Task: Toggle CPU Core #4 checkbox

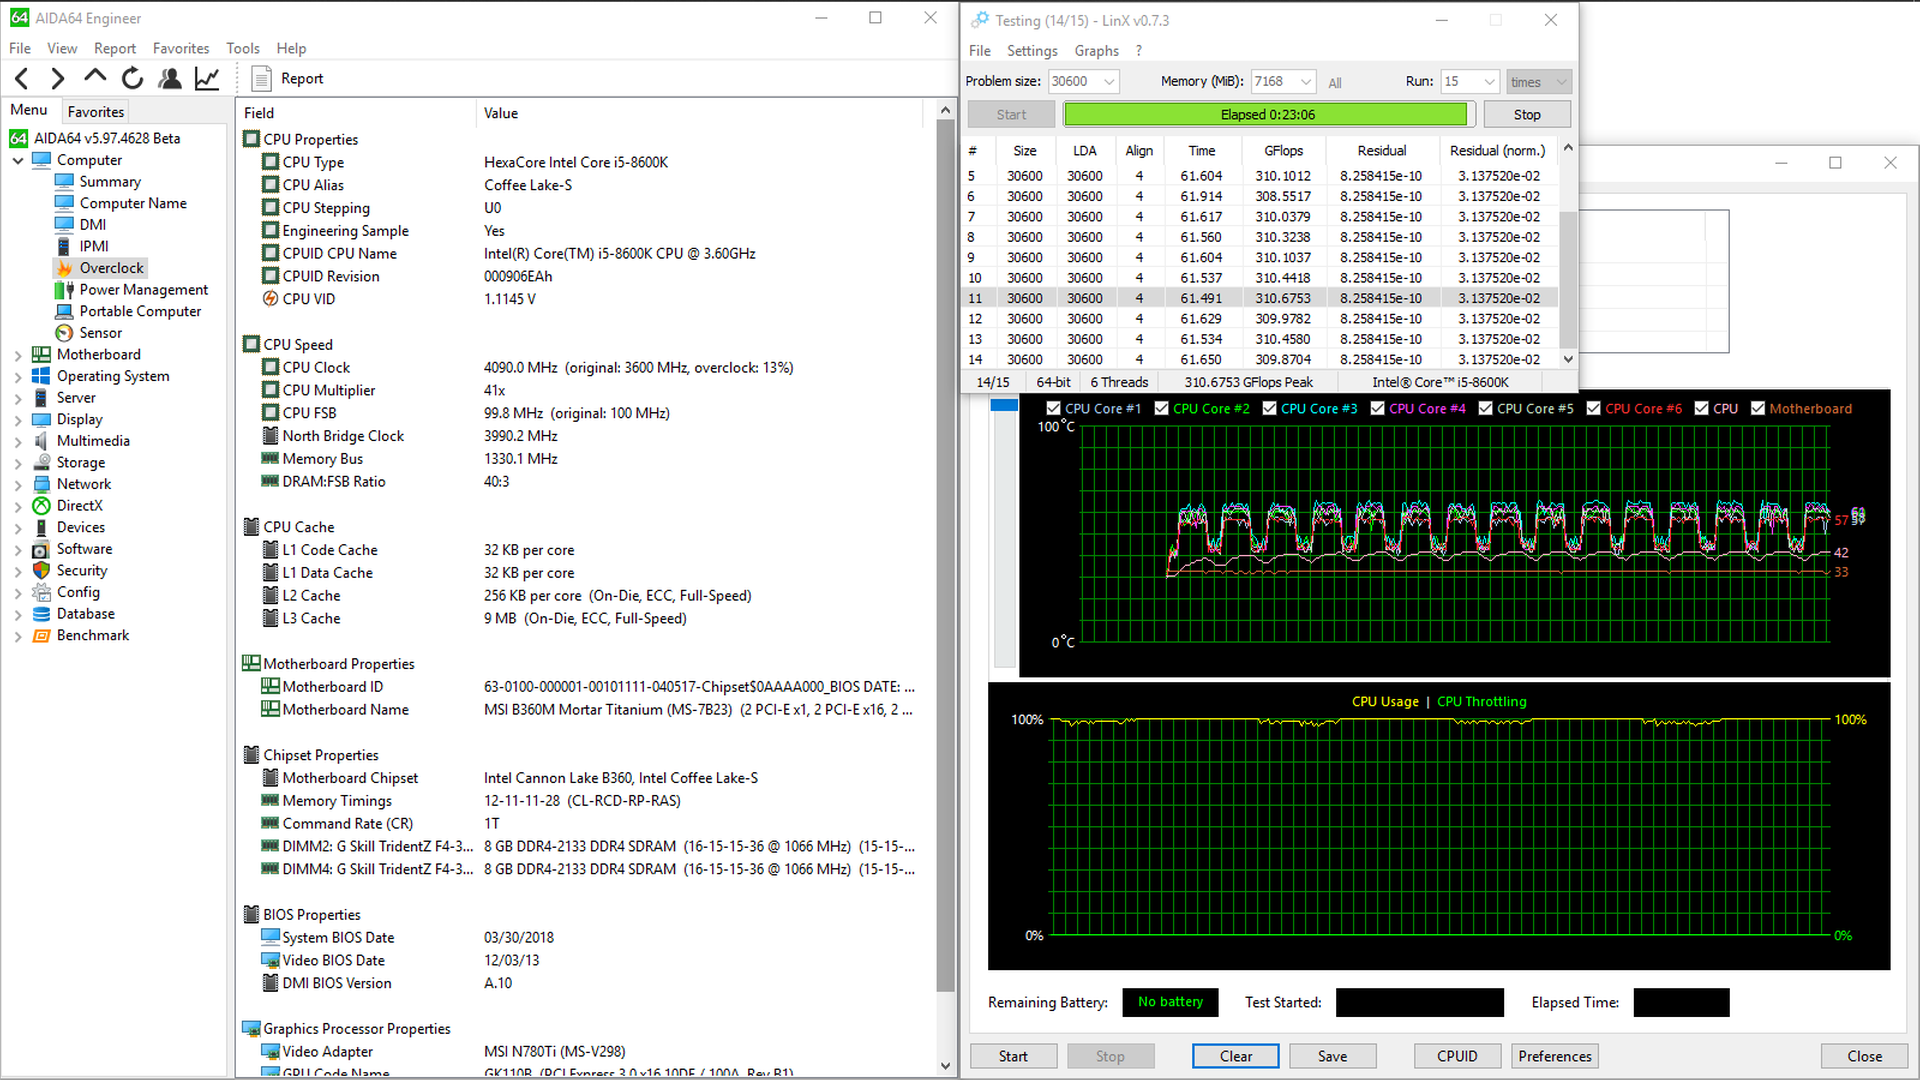Action: 1377,408
